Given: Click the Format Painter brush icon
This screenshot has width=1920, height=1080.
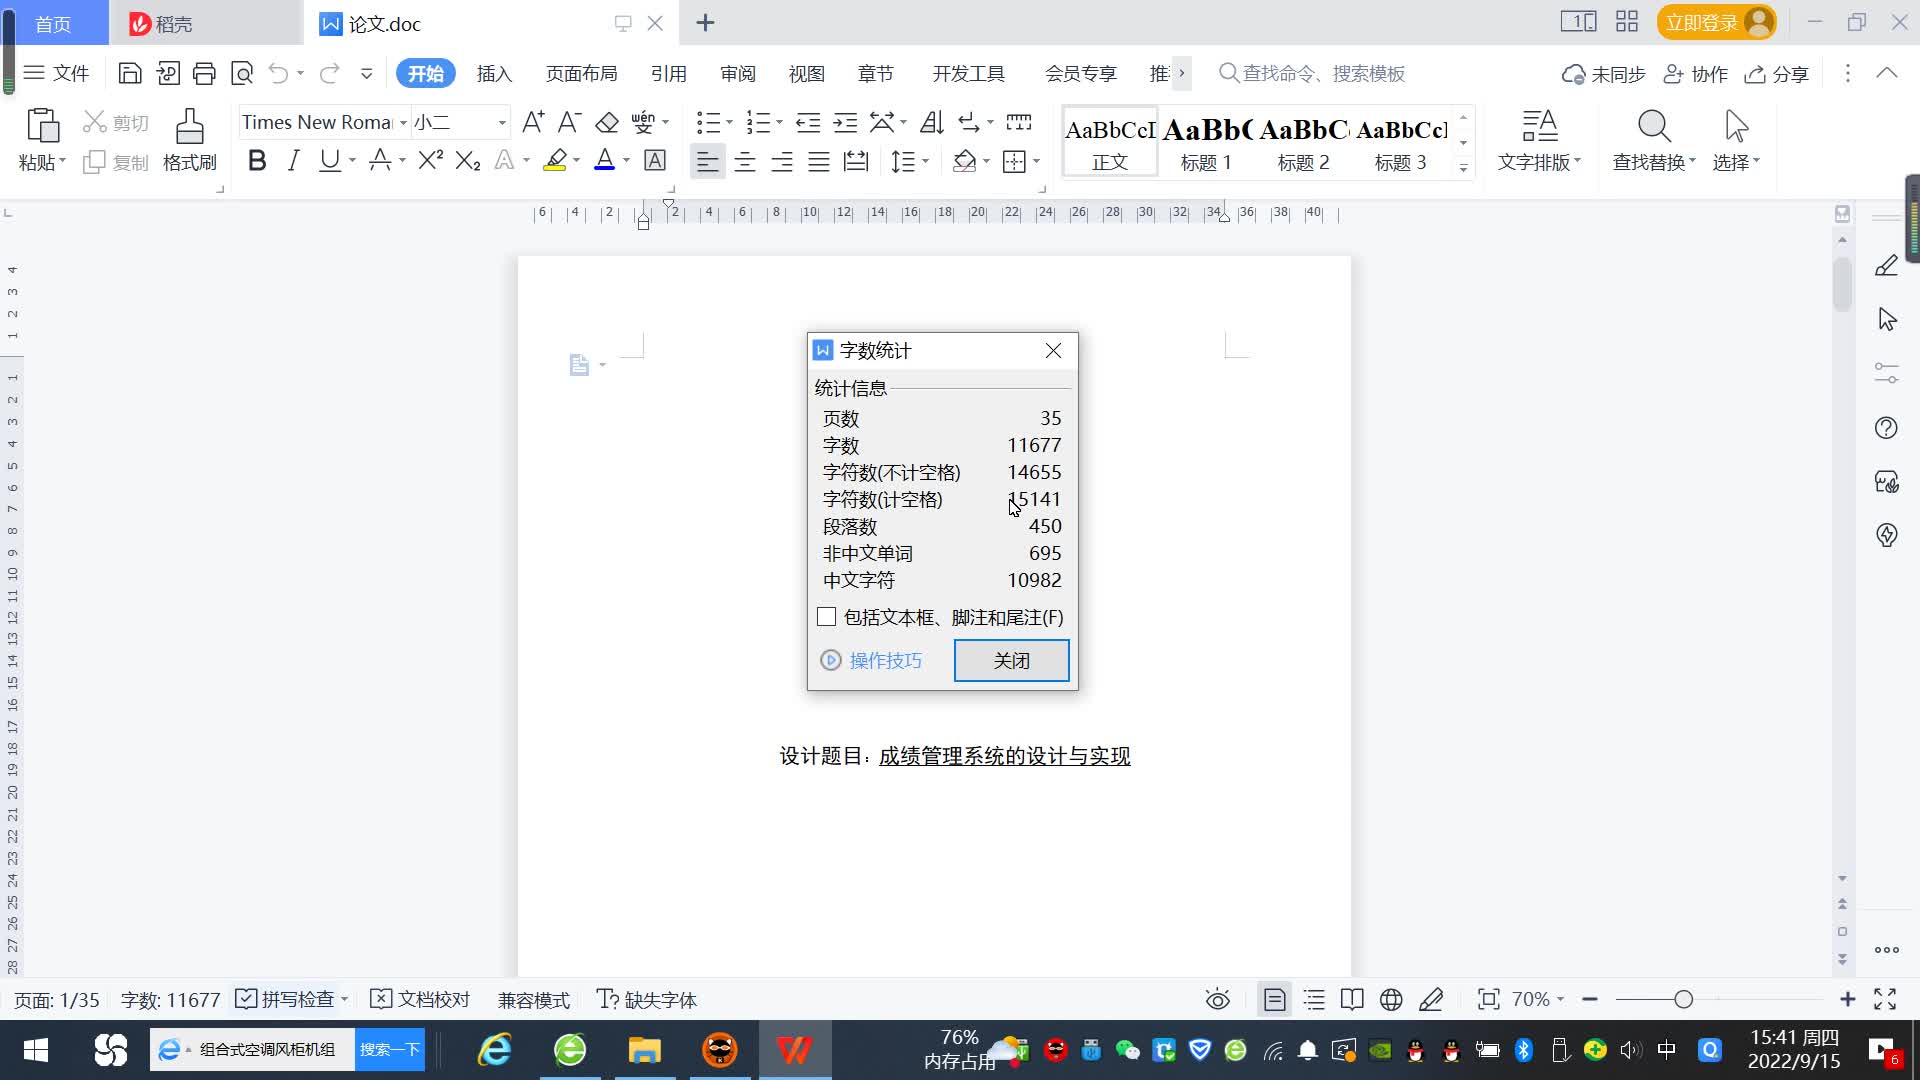Looking at the screenshot, I should (x=189, y=128).
